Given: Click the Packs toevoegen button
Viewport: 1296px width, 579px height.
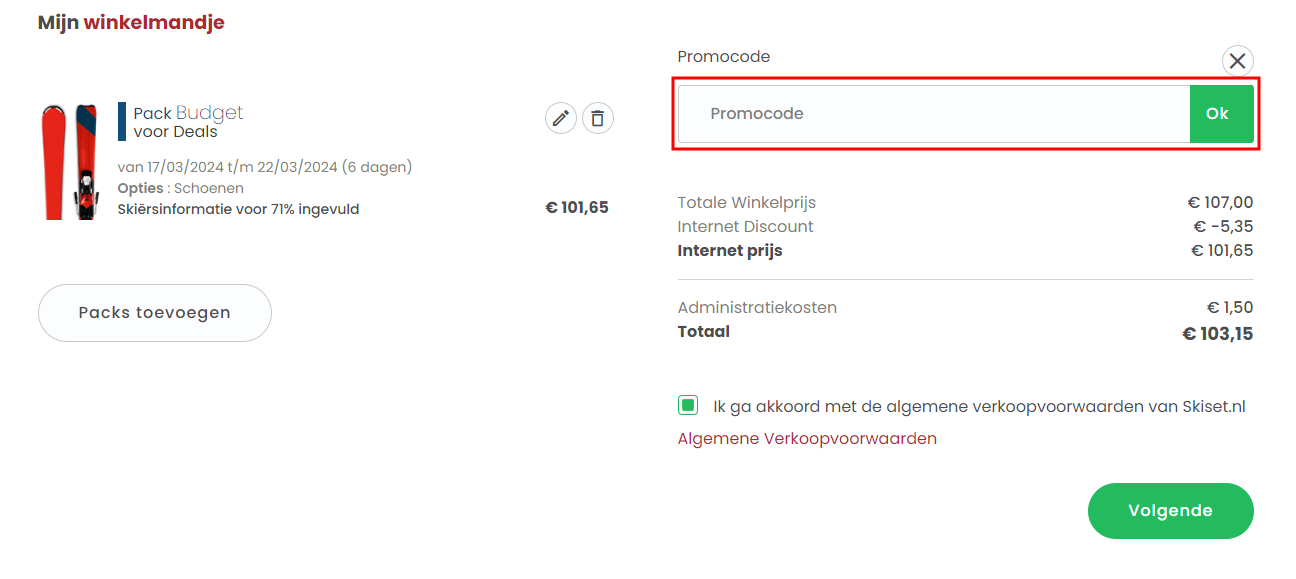Looking at the screenshot, I should 154,313.
